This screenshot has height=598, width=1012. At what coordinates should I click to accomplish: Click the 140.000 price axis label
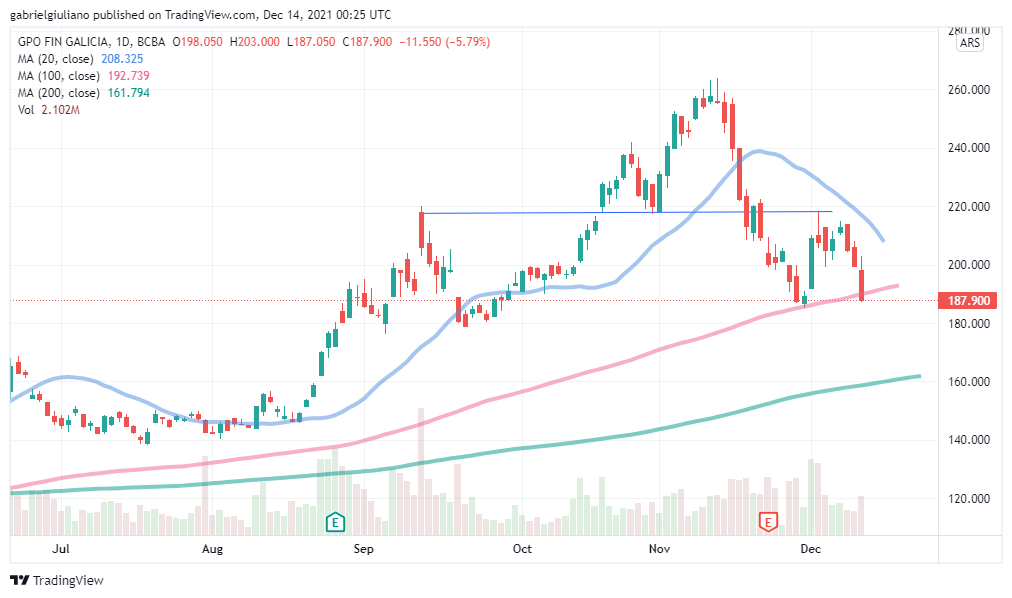969,440
